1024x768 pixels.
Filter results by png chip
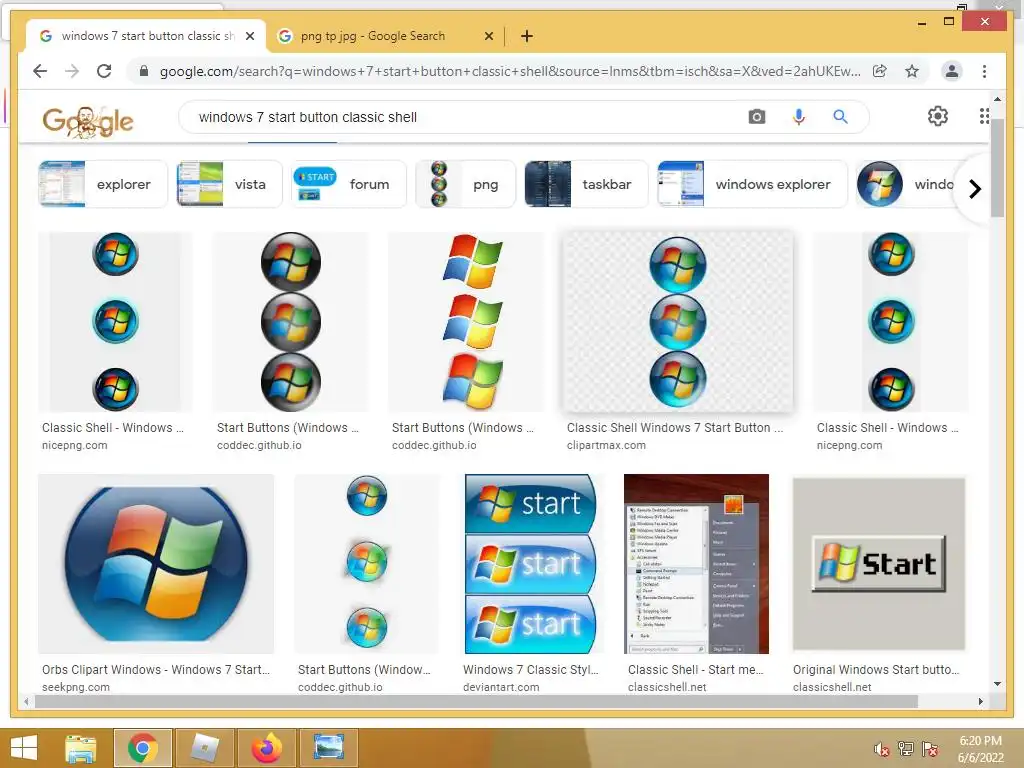pyautogui.click(x=465, y=184)
